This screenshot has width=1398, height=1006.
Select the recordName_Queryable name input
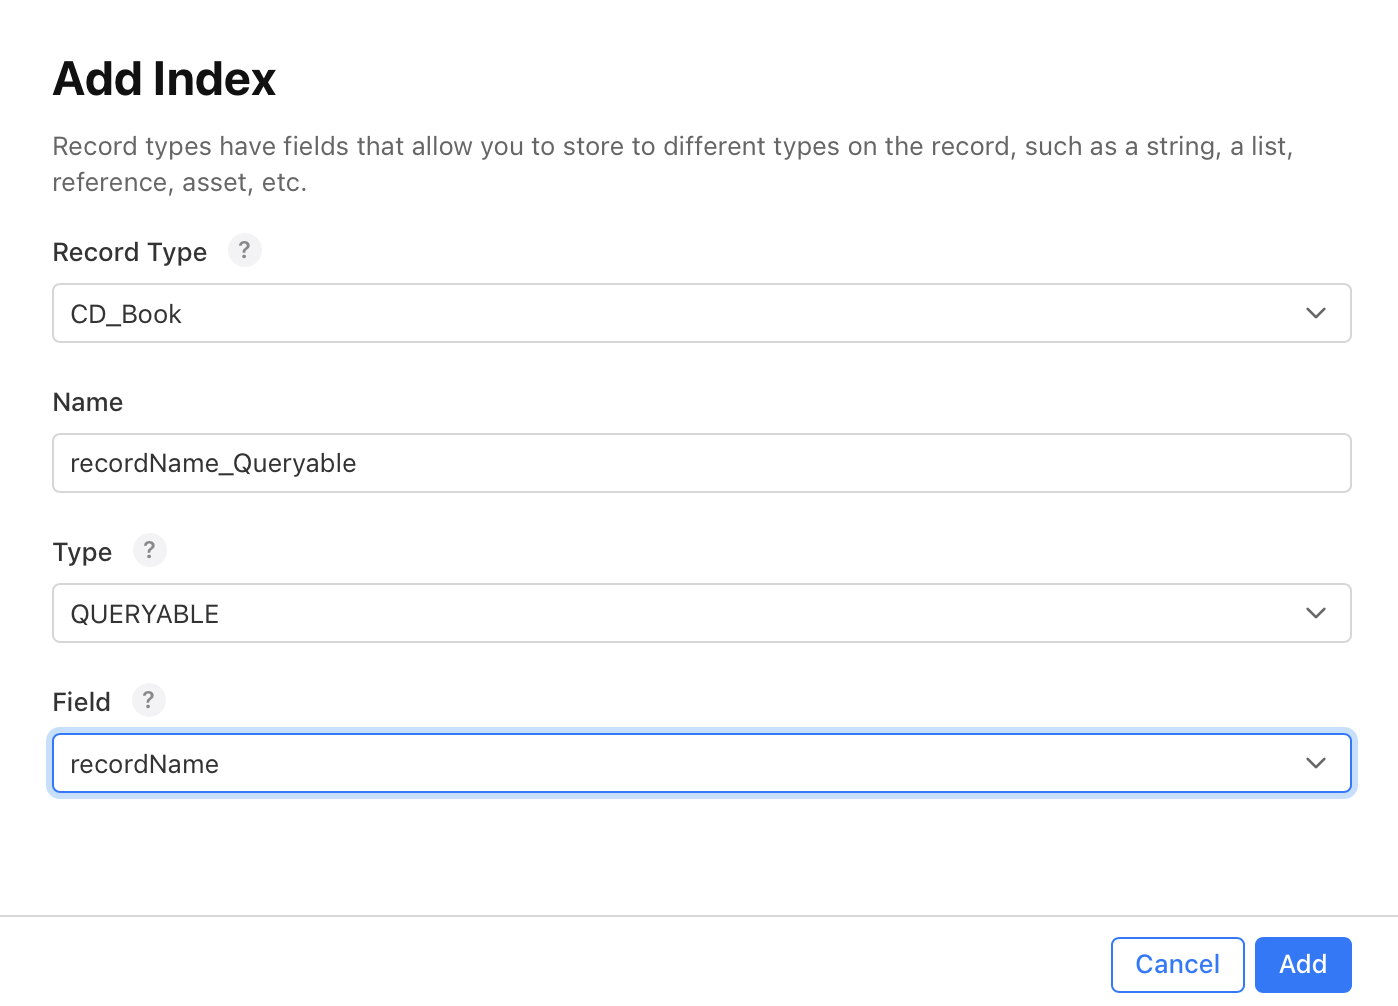(700, 463)
